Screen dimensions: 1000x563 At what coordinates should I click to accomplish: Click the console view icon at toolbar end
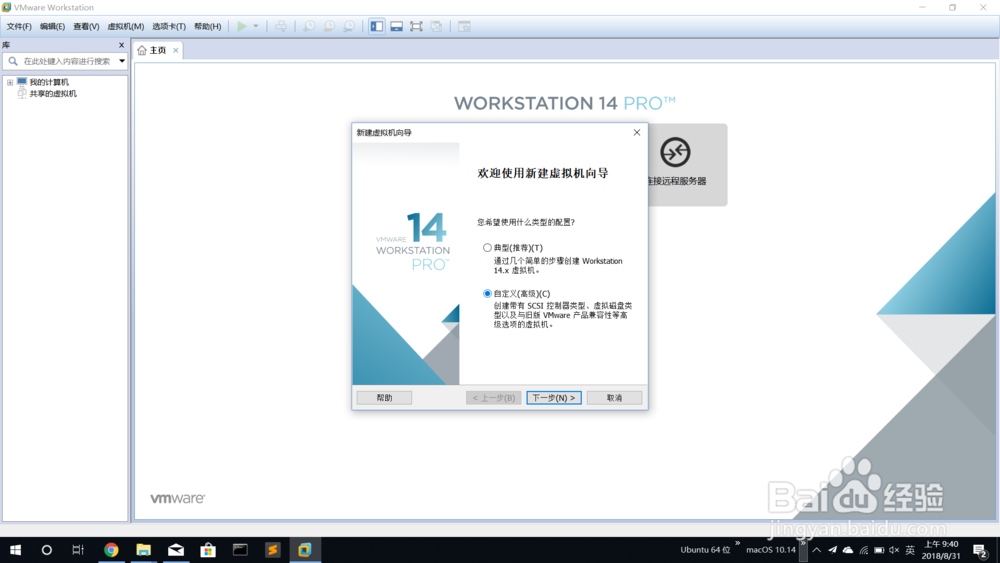click(464, 26)
